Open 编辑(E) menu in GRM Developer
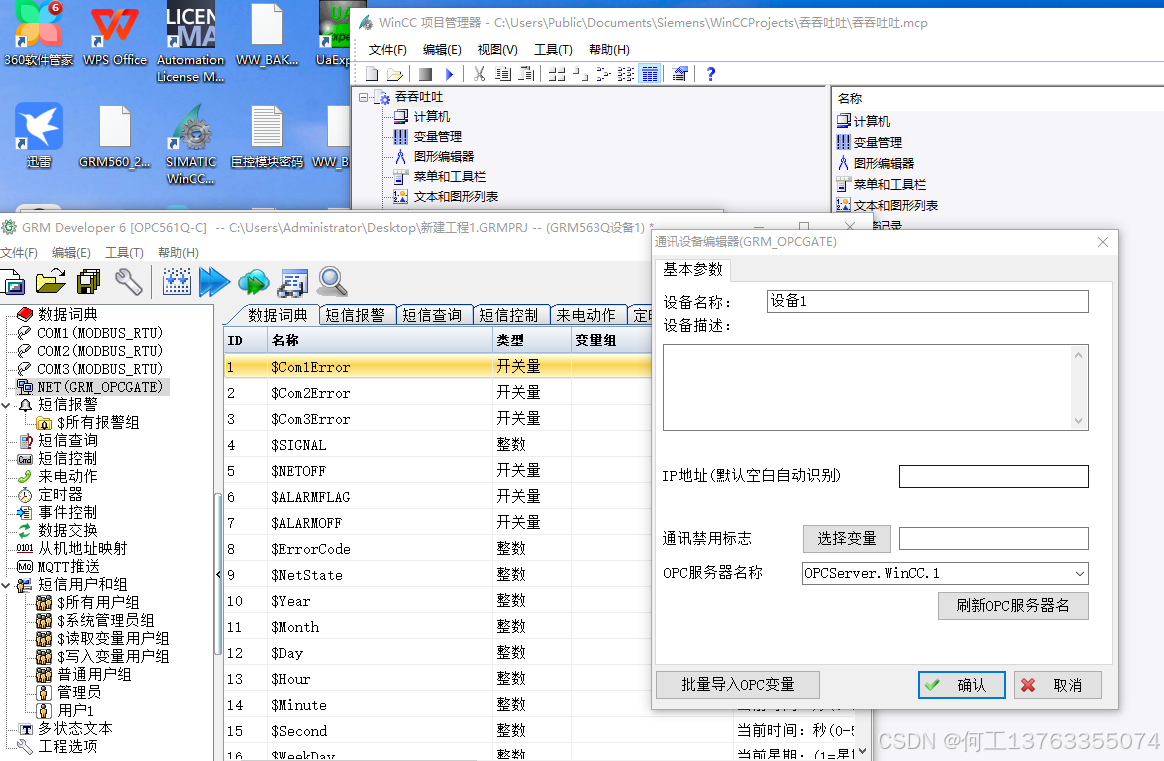 (71, 253)
